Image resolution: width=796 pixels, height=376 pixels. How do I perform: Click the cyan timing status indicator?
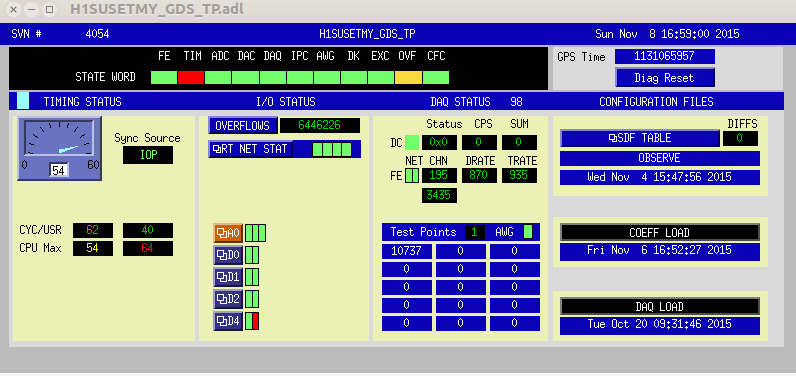tap(23, 101)
